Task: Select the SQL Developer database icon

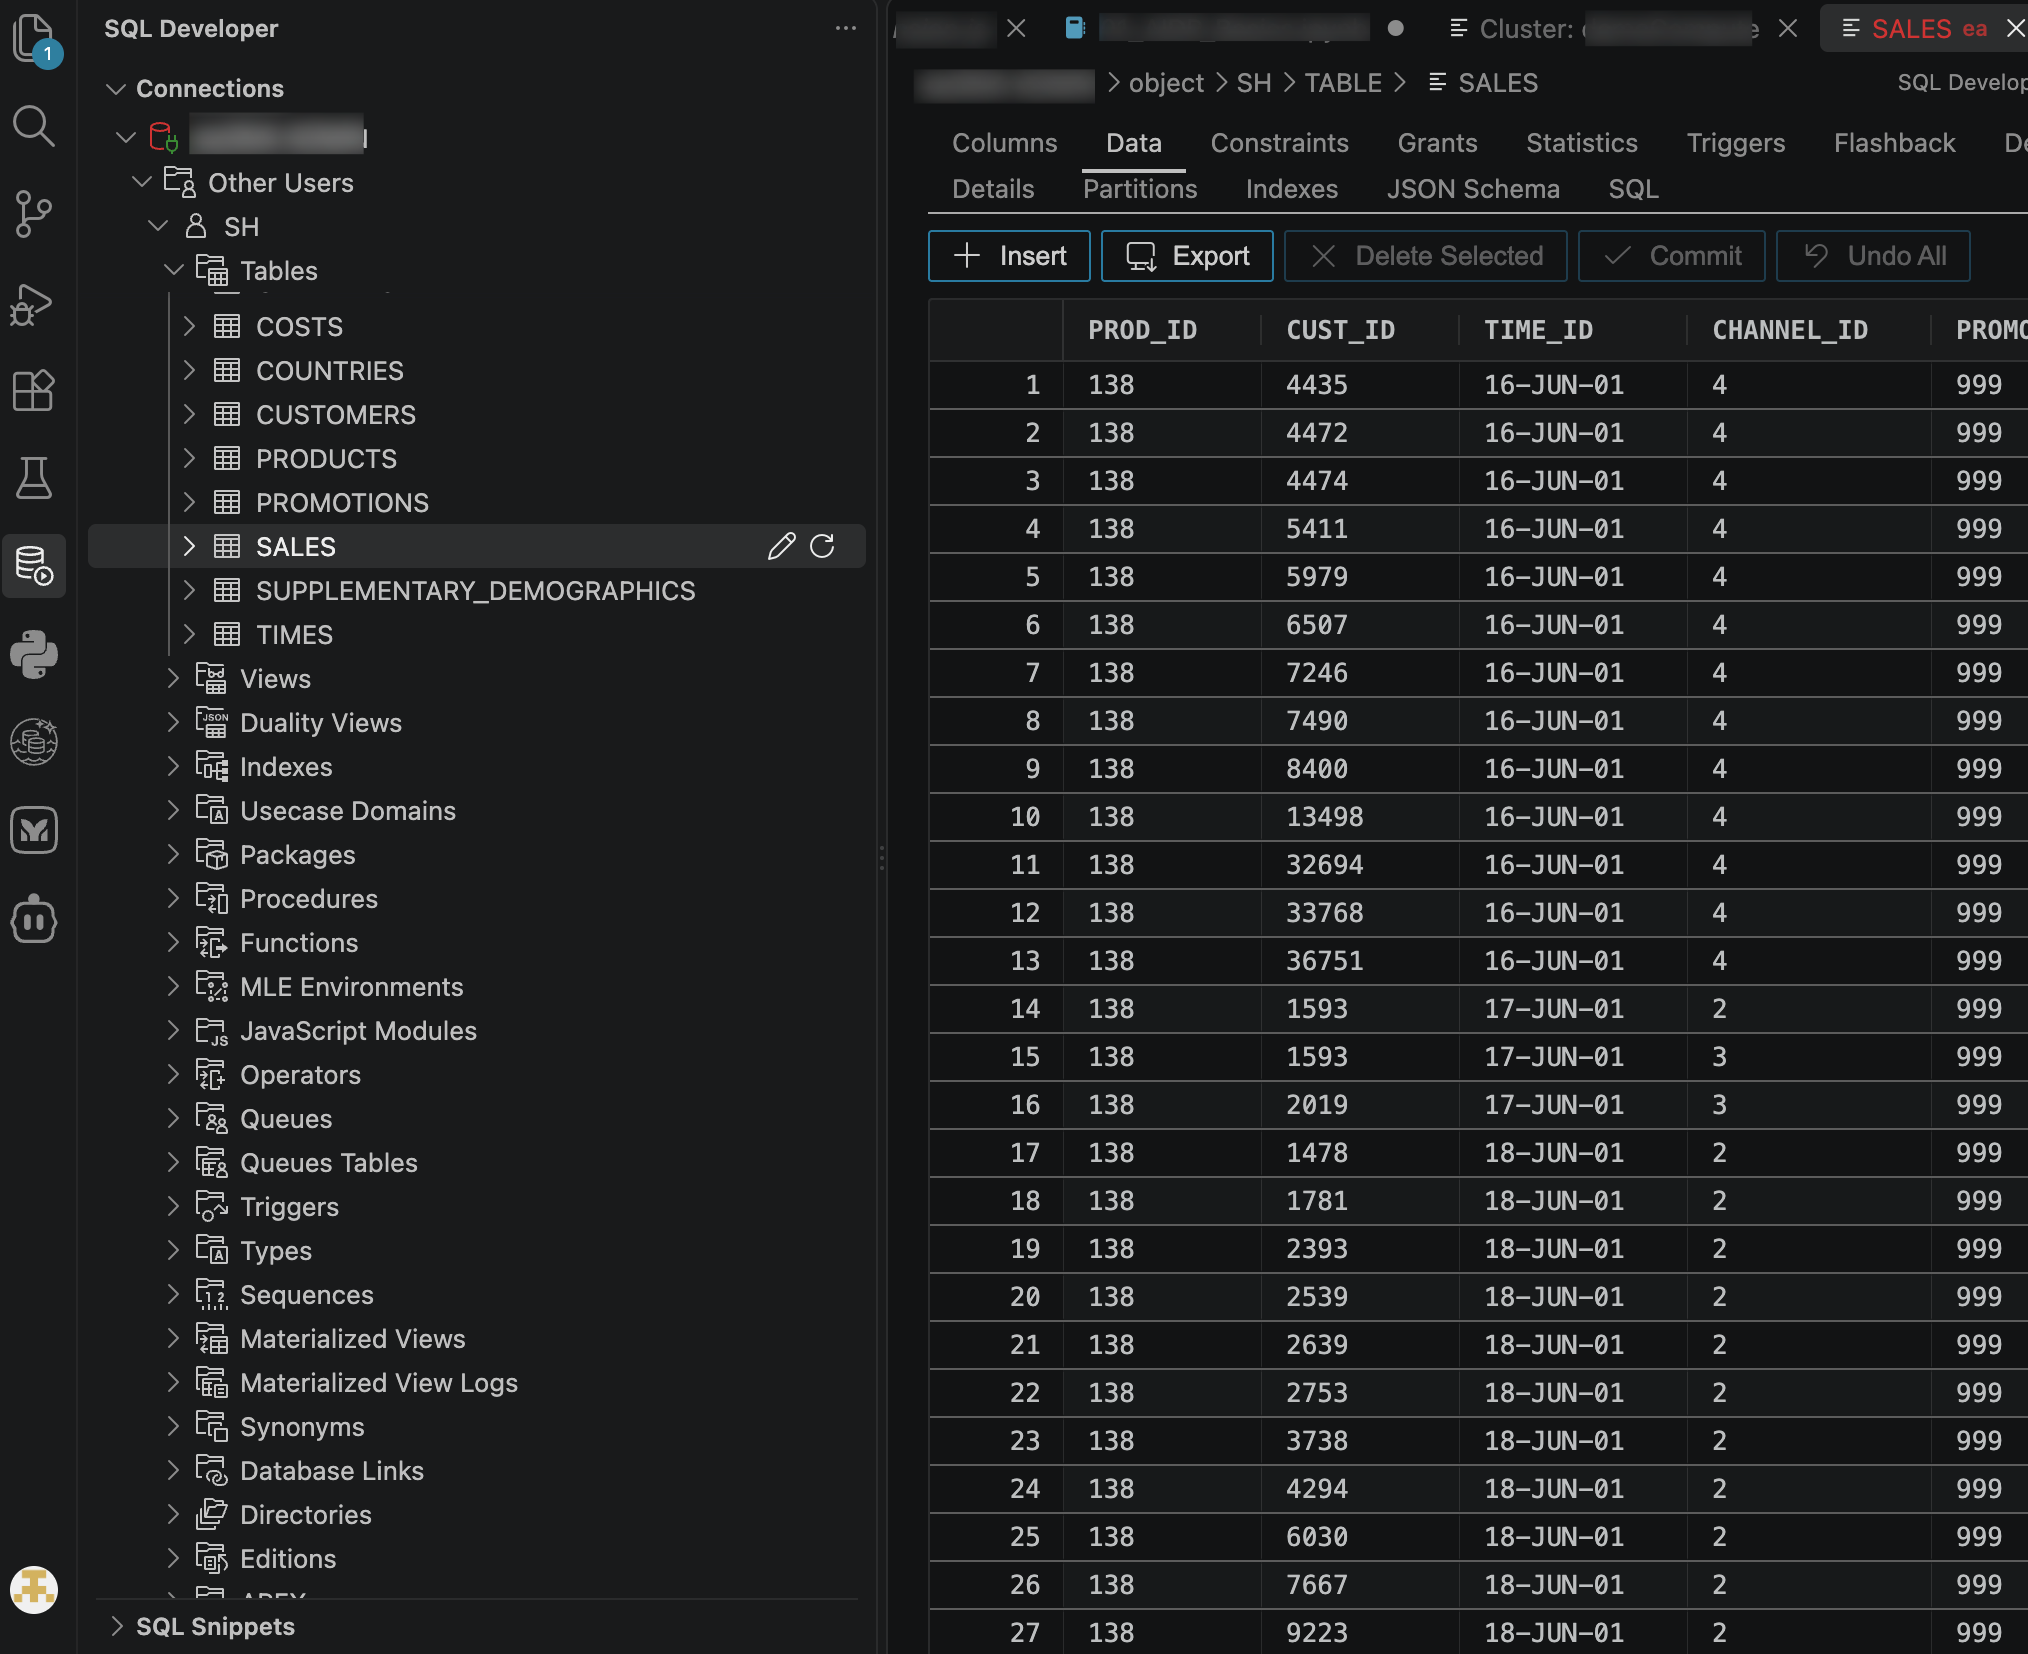Action: pyautogui.click(x=34, y=566)
